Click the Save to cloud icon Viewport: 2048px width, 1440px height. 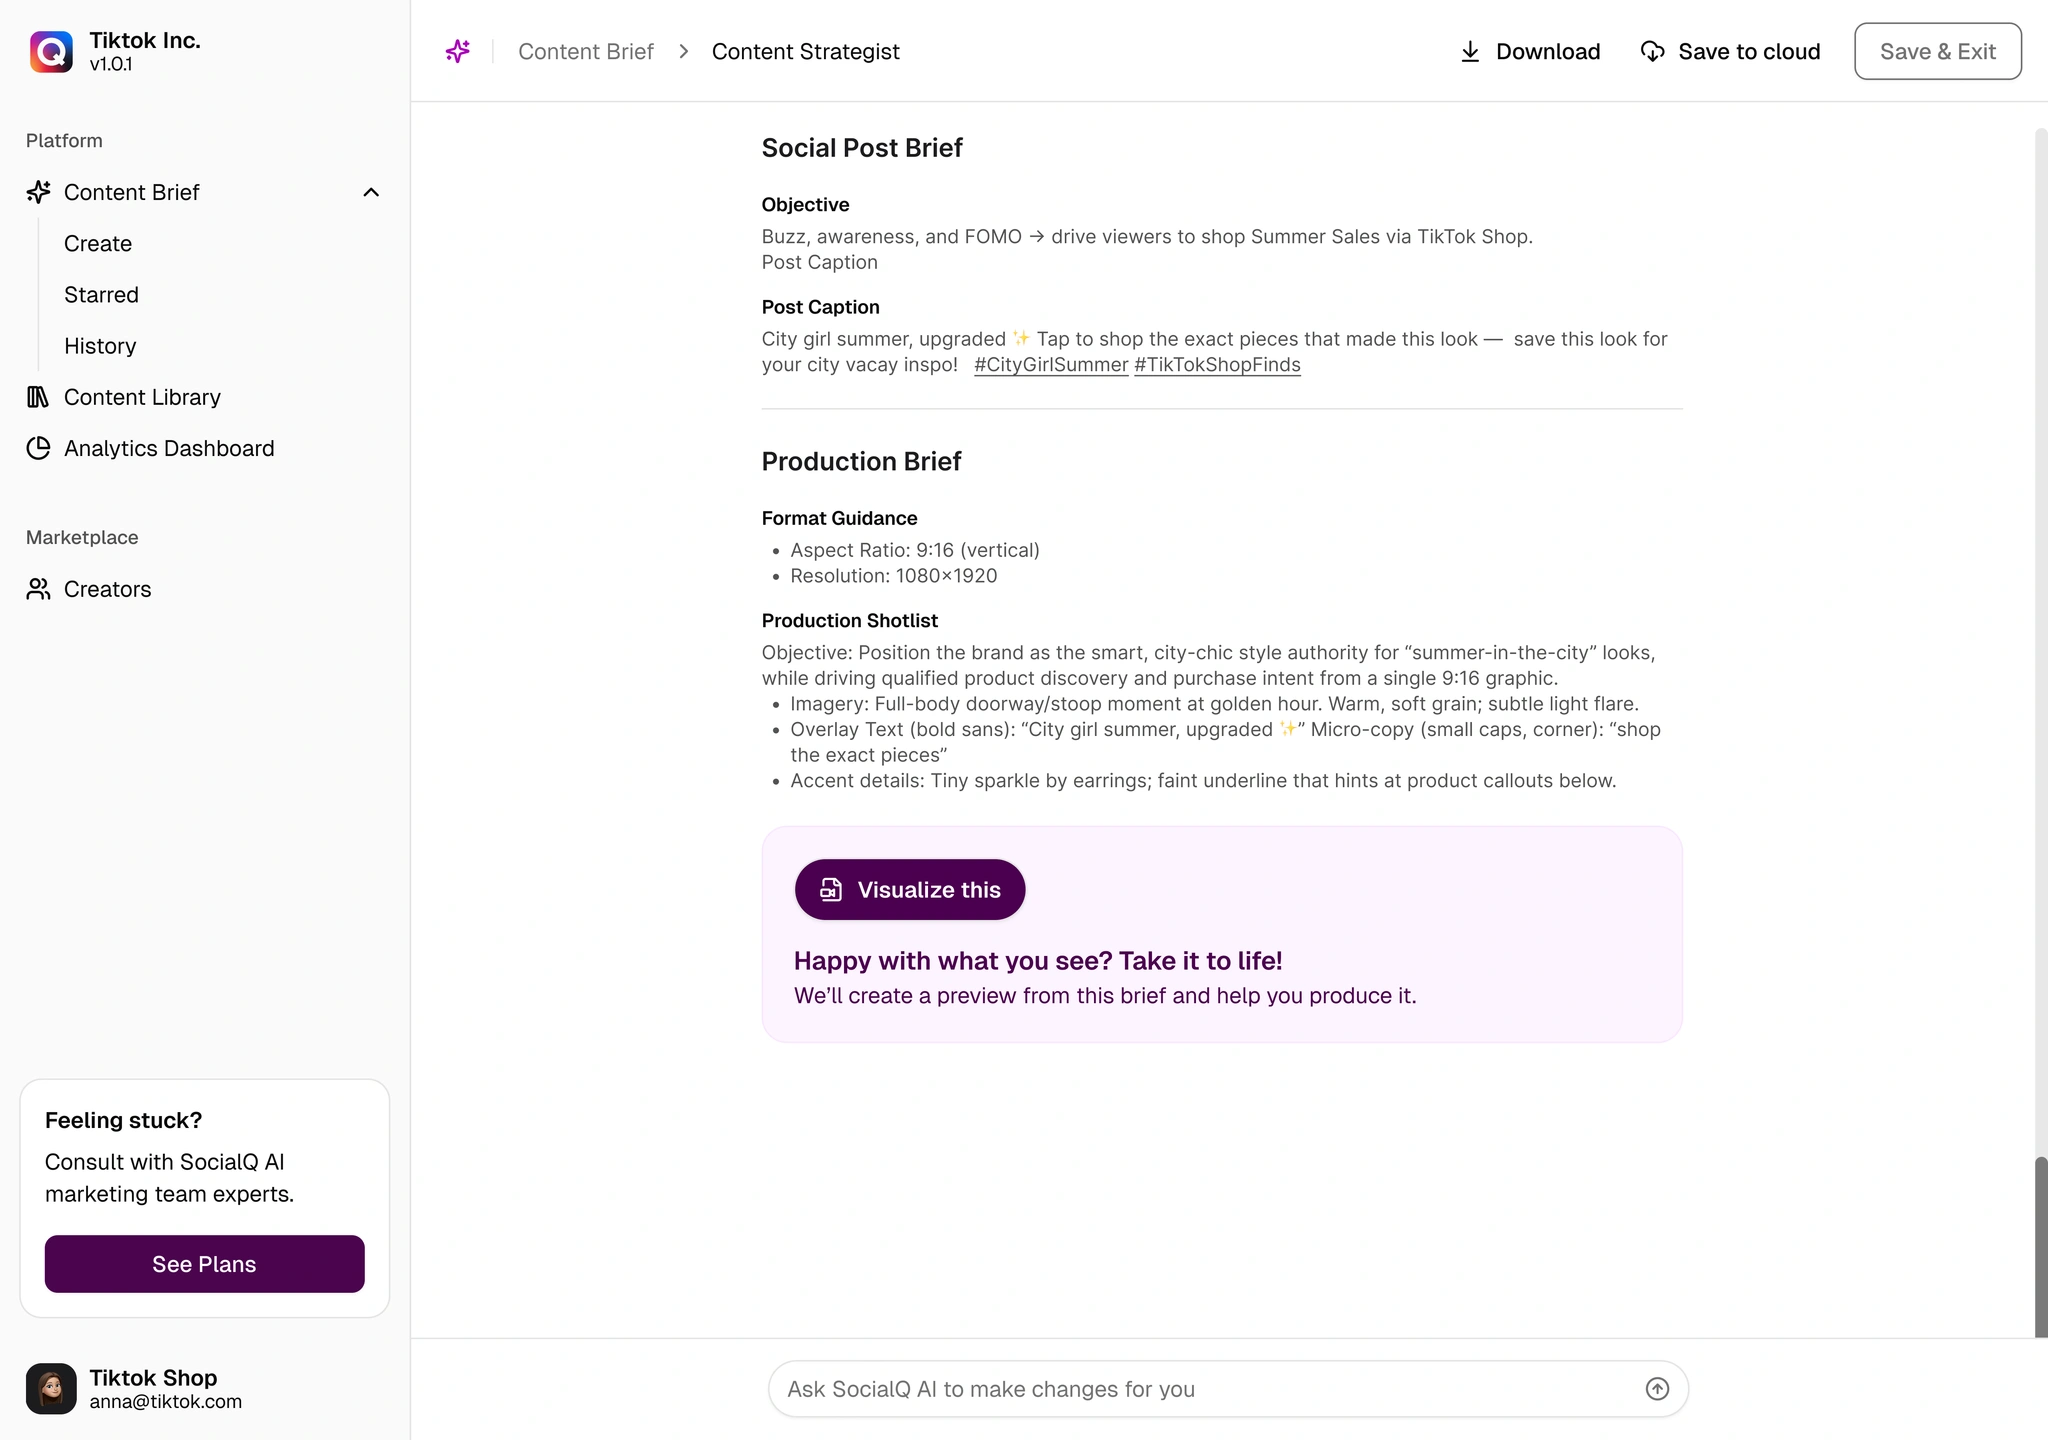(x=1652, y=51)
